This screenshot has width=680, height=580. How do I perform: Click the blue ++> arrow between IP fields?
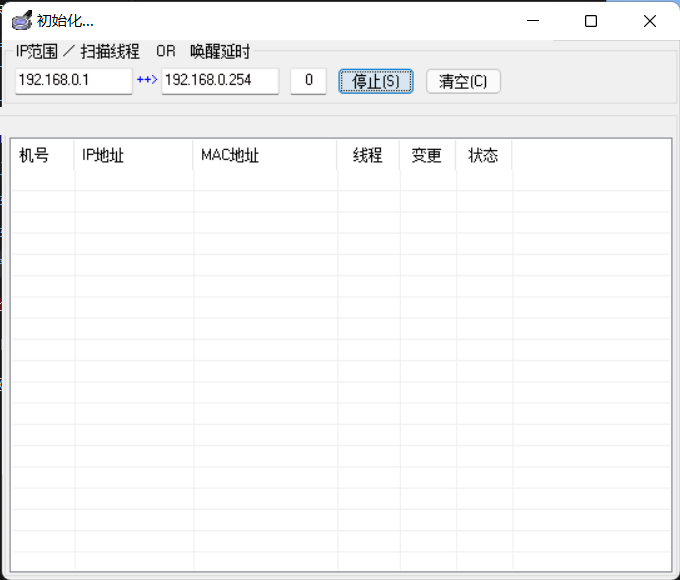click(147, 81)
